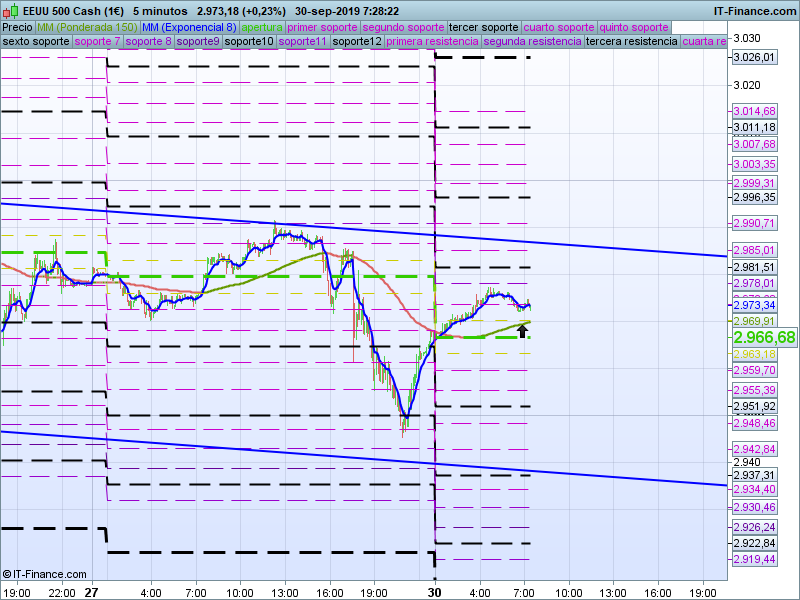
Task: Click the apertura legend label
Action: click(x=262, y=27)
